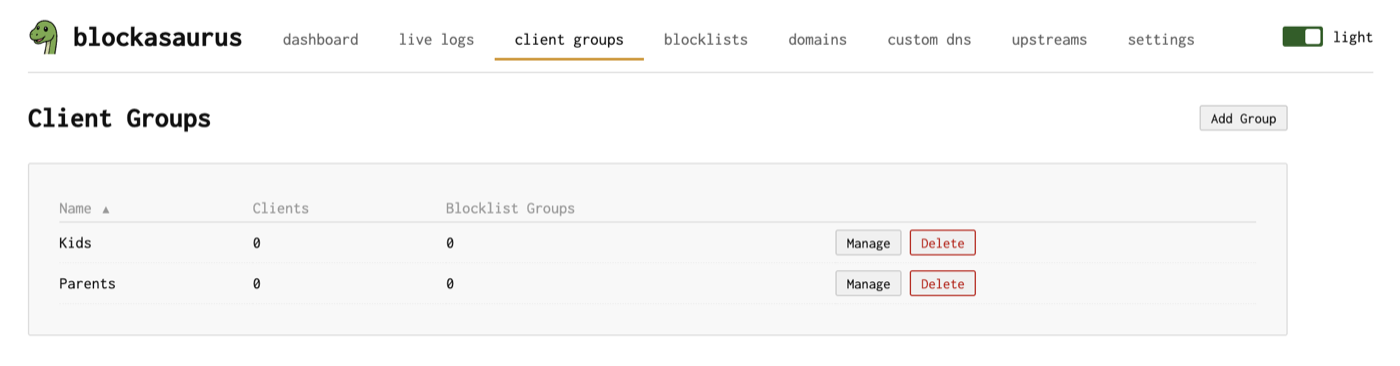Click the blockasaurus brand name
The image size is (1400, 366).
click(157, 38)
